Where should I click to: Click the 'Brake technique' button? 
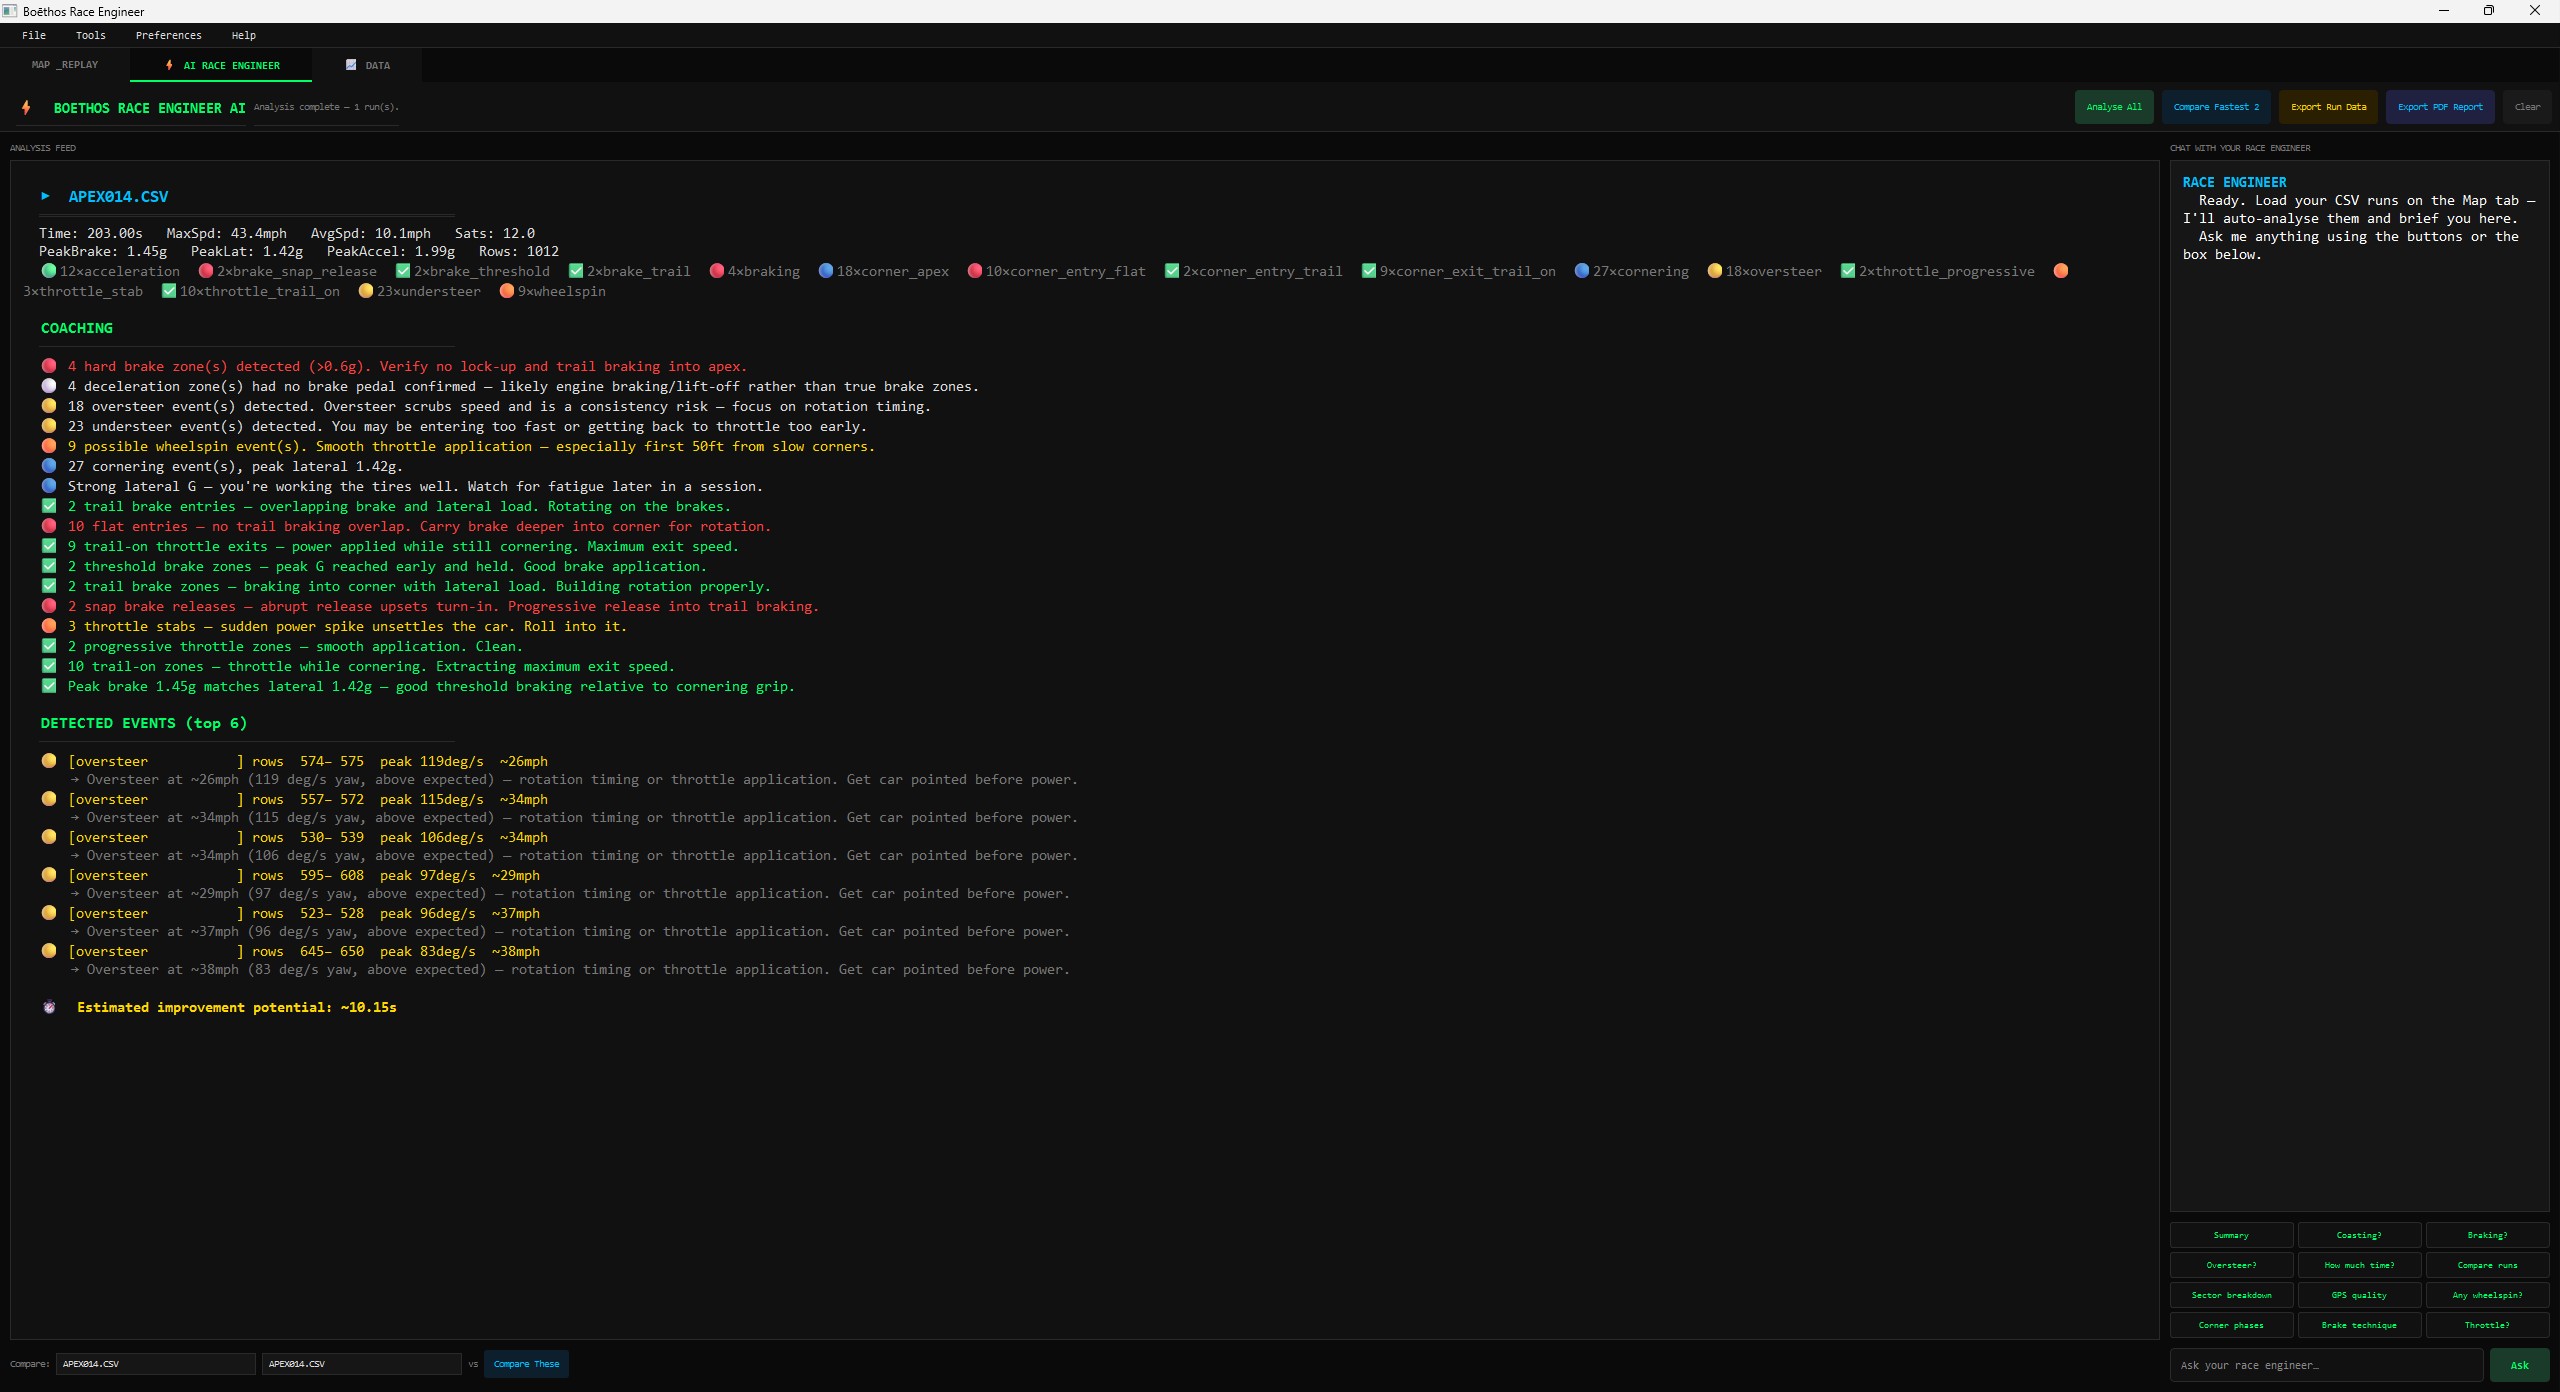click(x=2359, y=1325)
